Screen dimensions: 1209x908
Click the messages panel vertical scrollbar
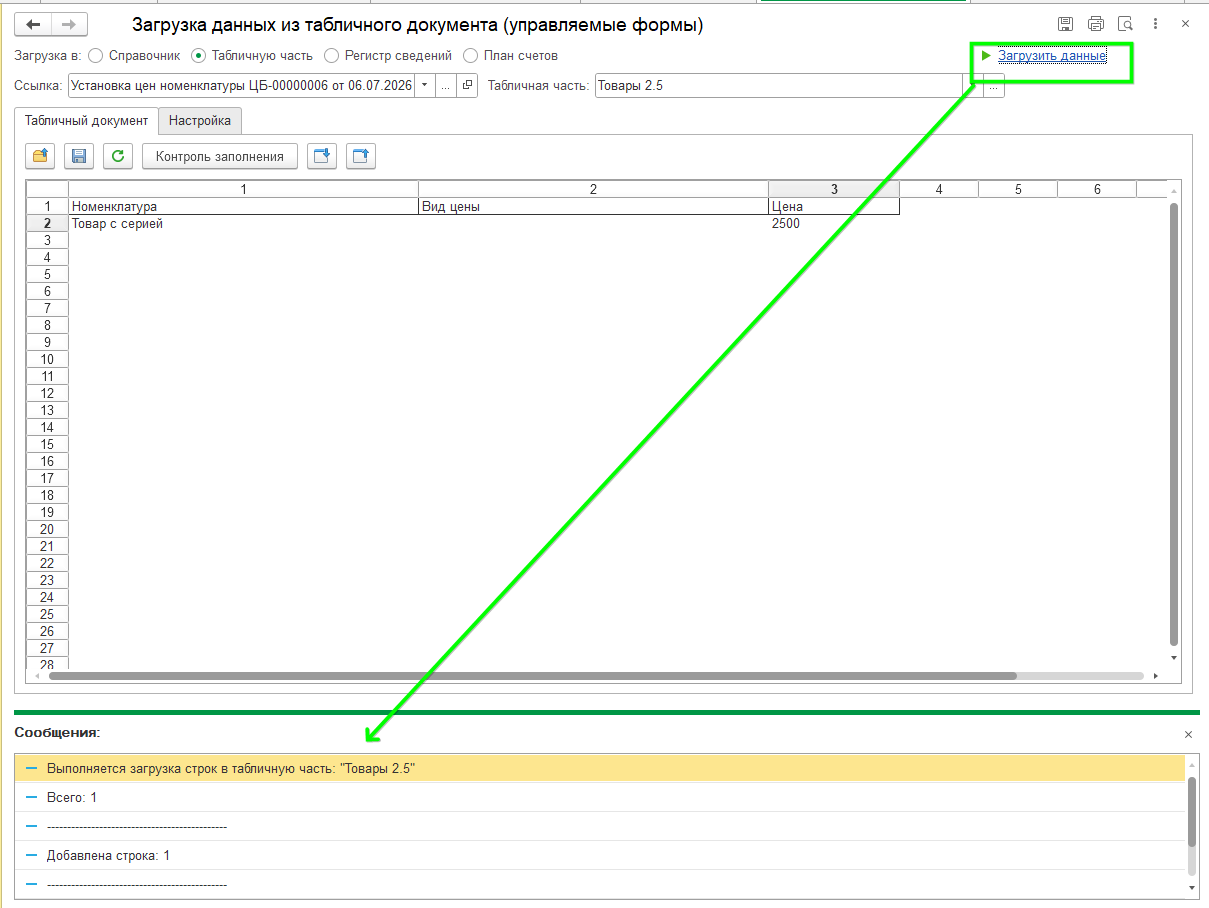[1191, 812]
